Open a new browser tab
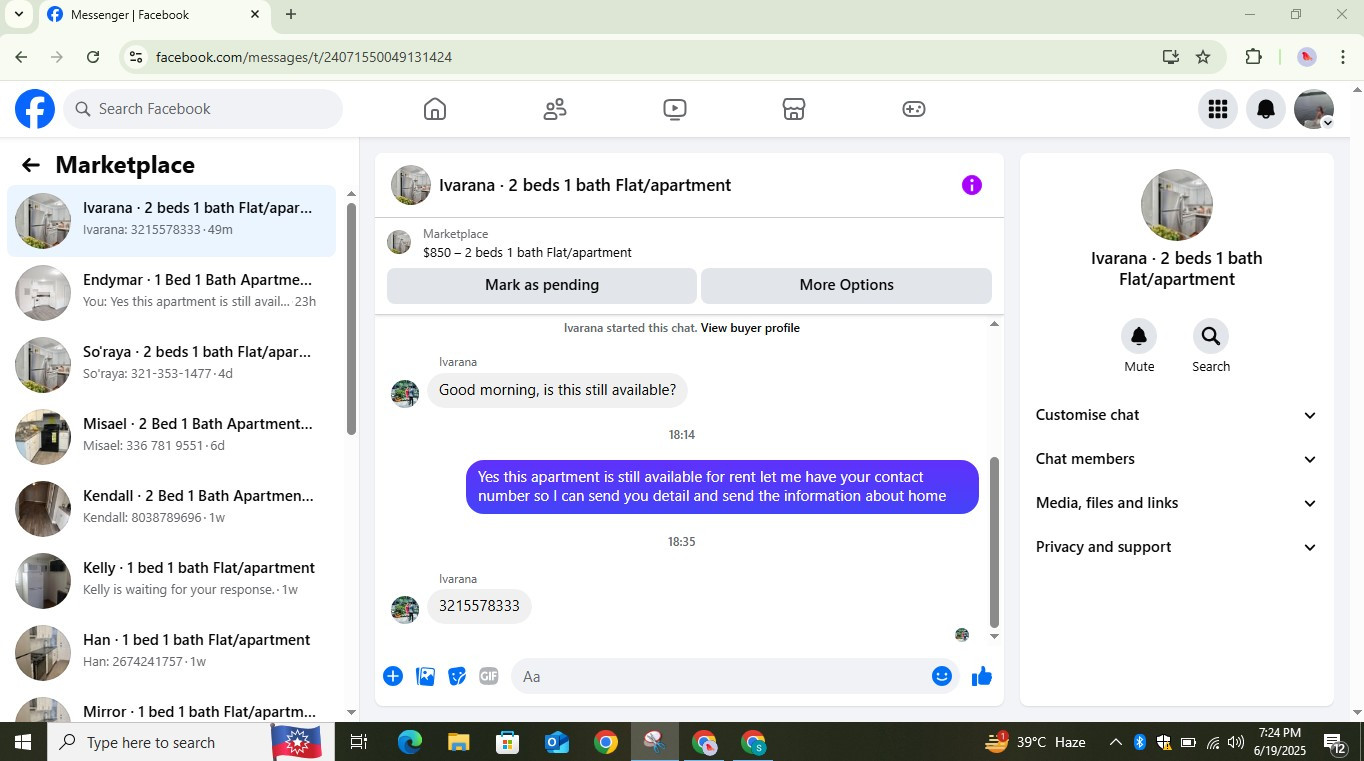1364x761 pixels. [x=291, y=14]
